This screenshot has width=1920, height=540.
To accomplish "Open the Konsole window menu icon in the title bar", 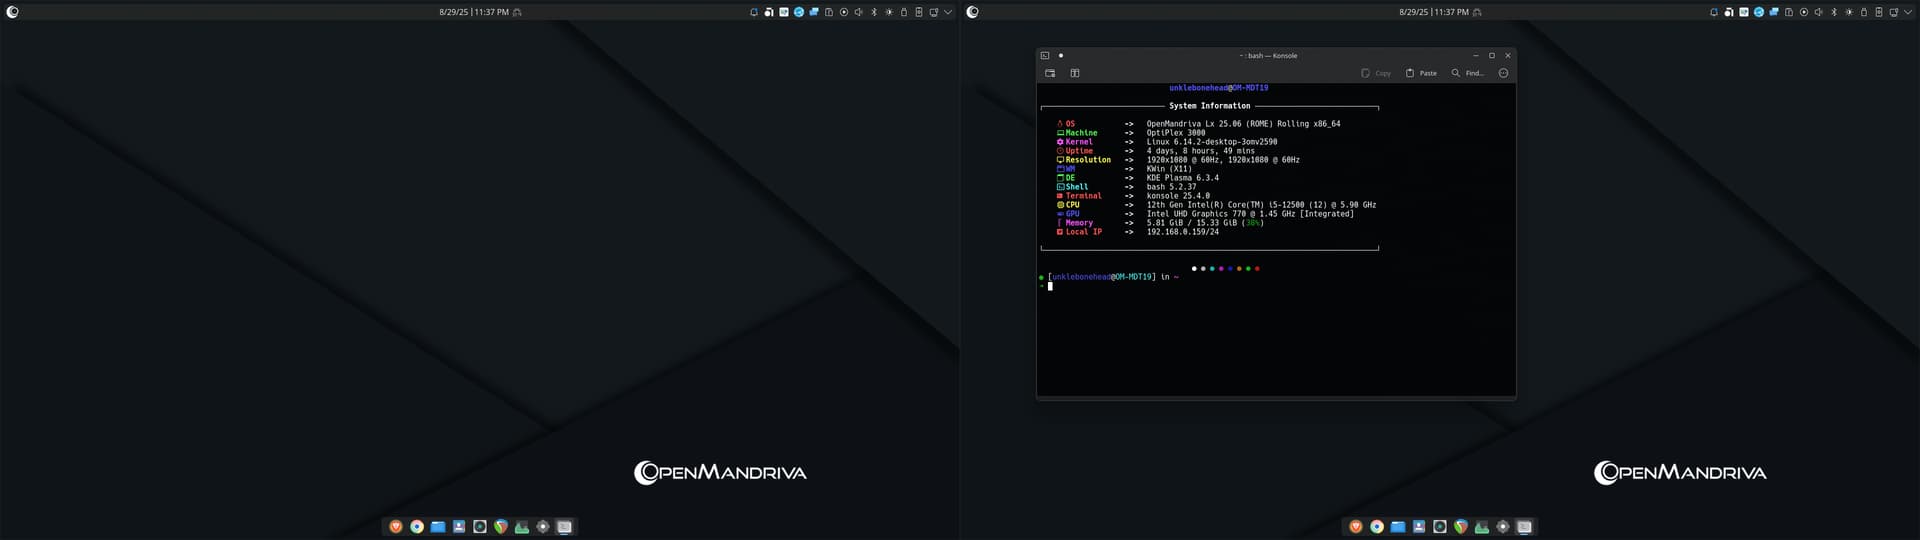I will pos(1045,56).
